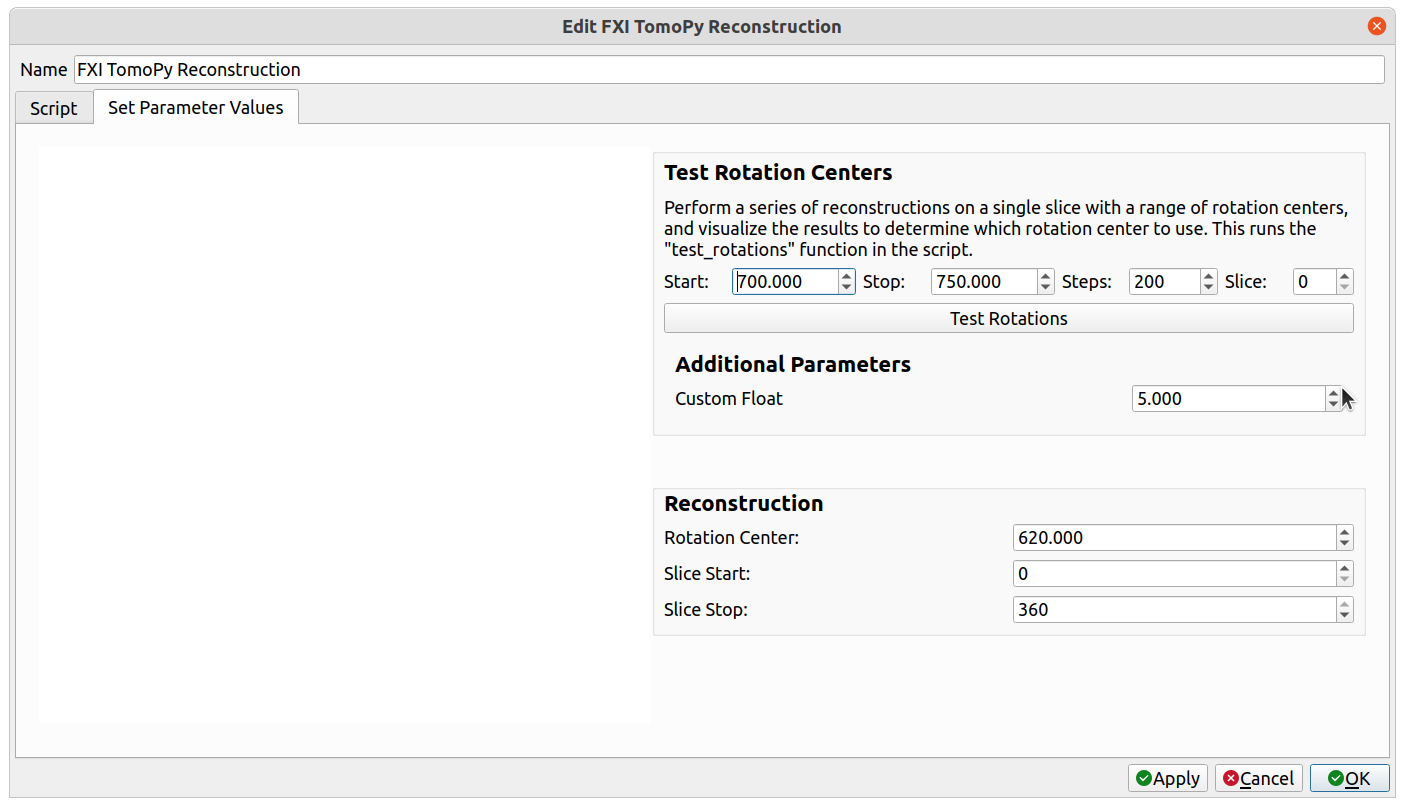Click the Slice field showing 0
This screenshot has width=1405, height=807.
point(1315,282)
